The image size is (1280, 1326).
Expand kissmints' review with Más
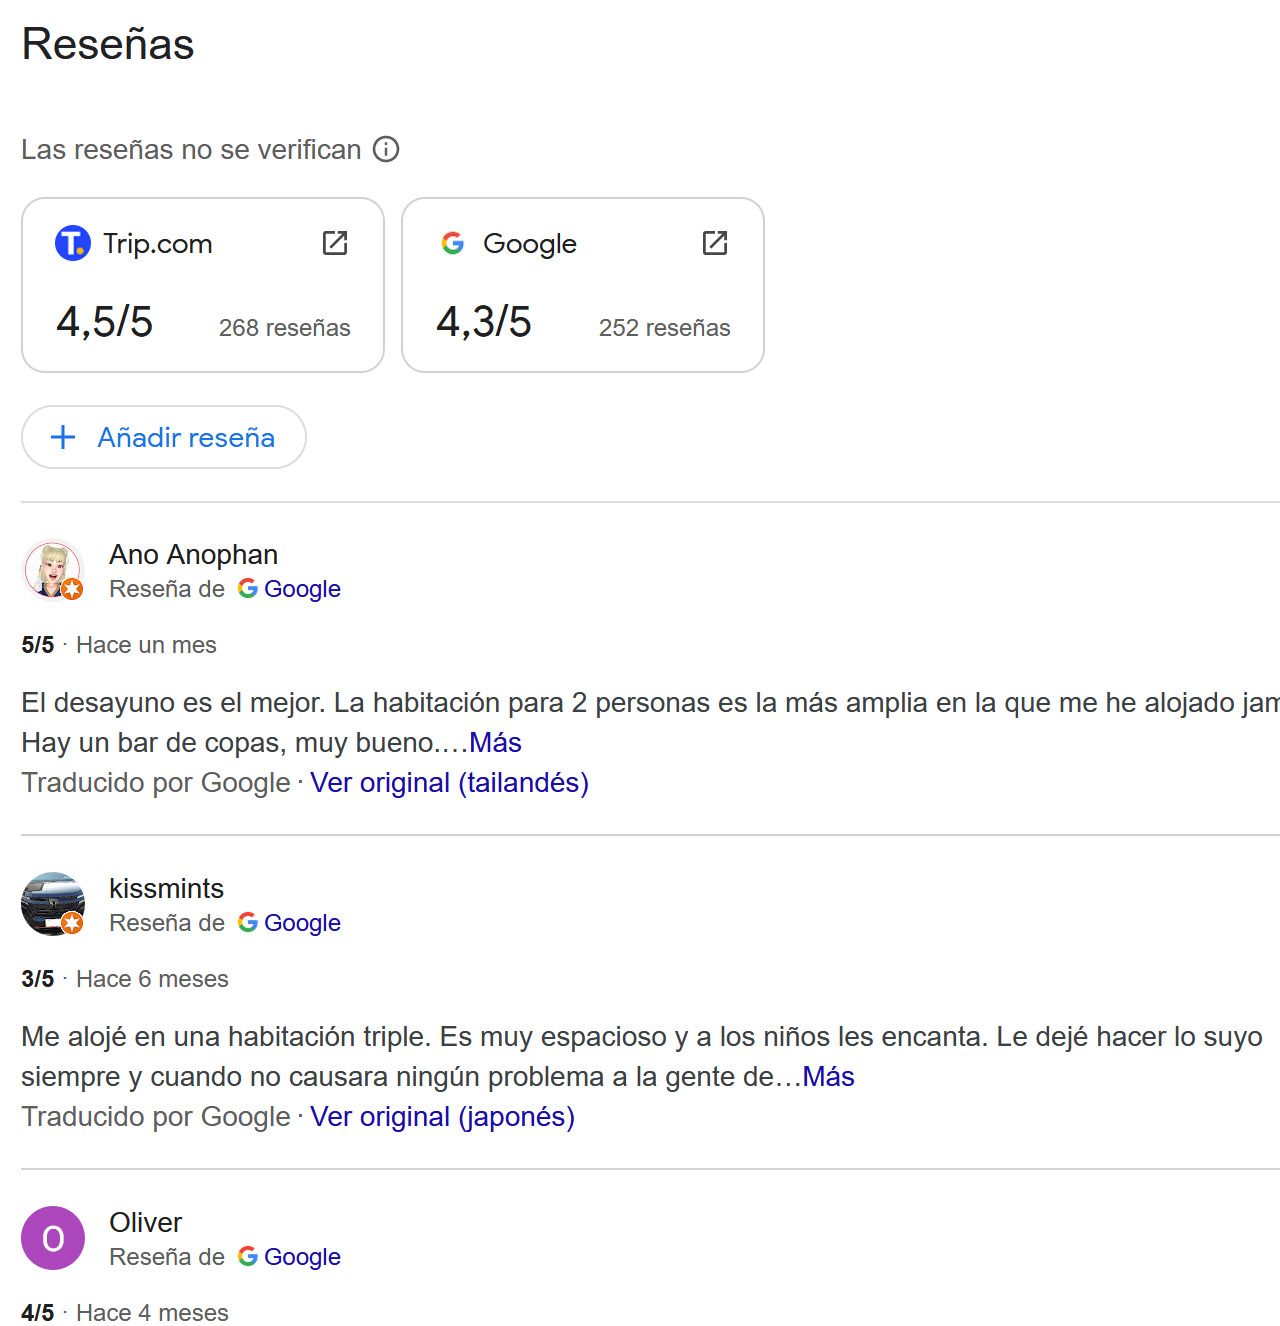(828, 1077)
